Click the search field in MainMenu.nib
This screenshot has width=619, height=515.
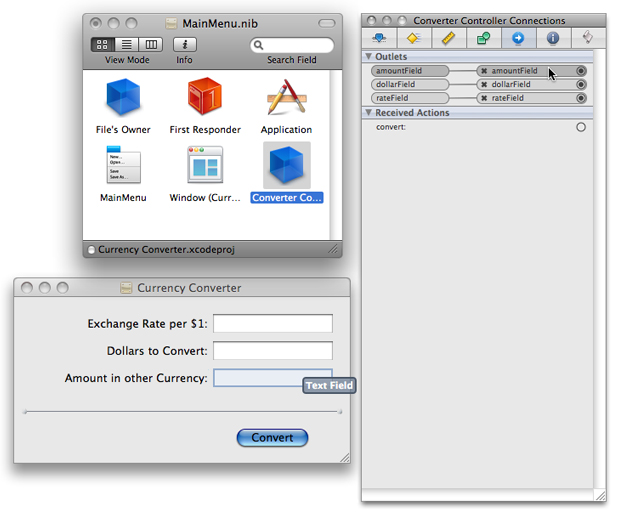pos(292,45)
